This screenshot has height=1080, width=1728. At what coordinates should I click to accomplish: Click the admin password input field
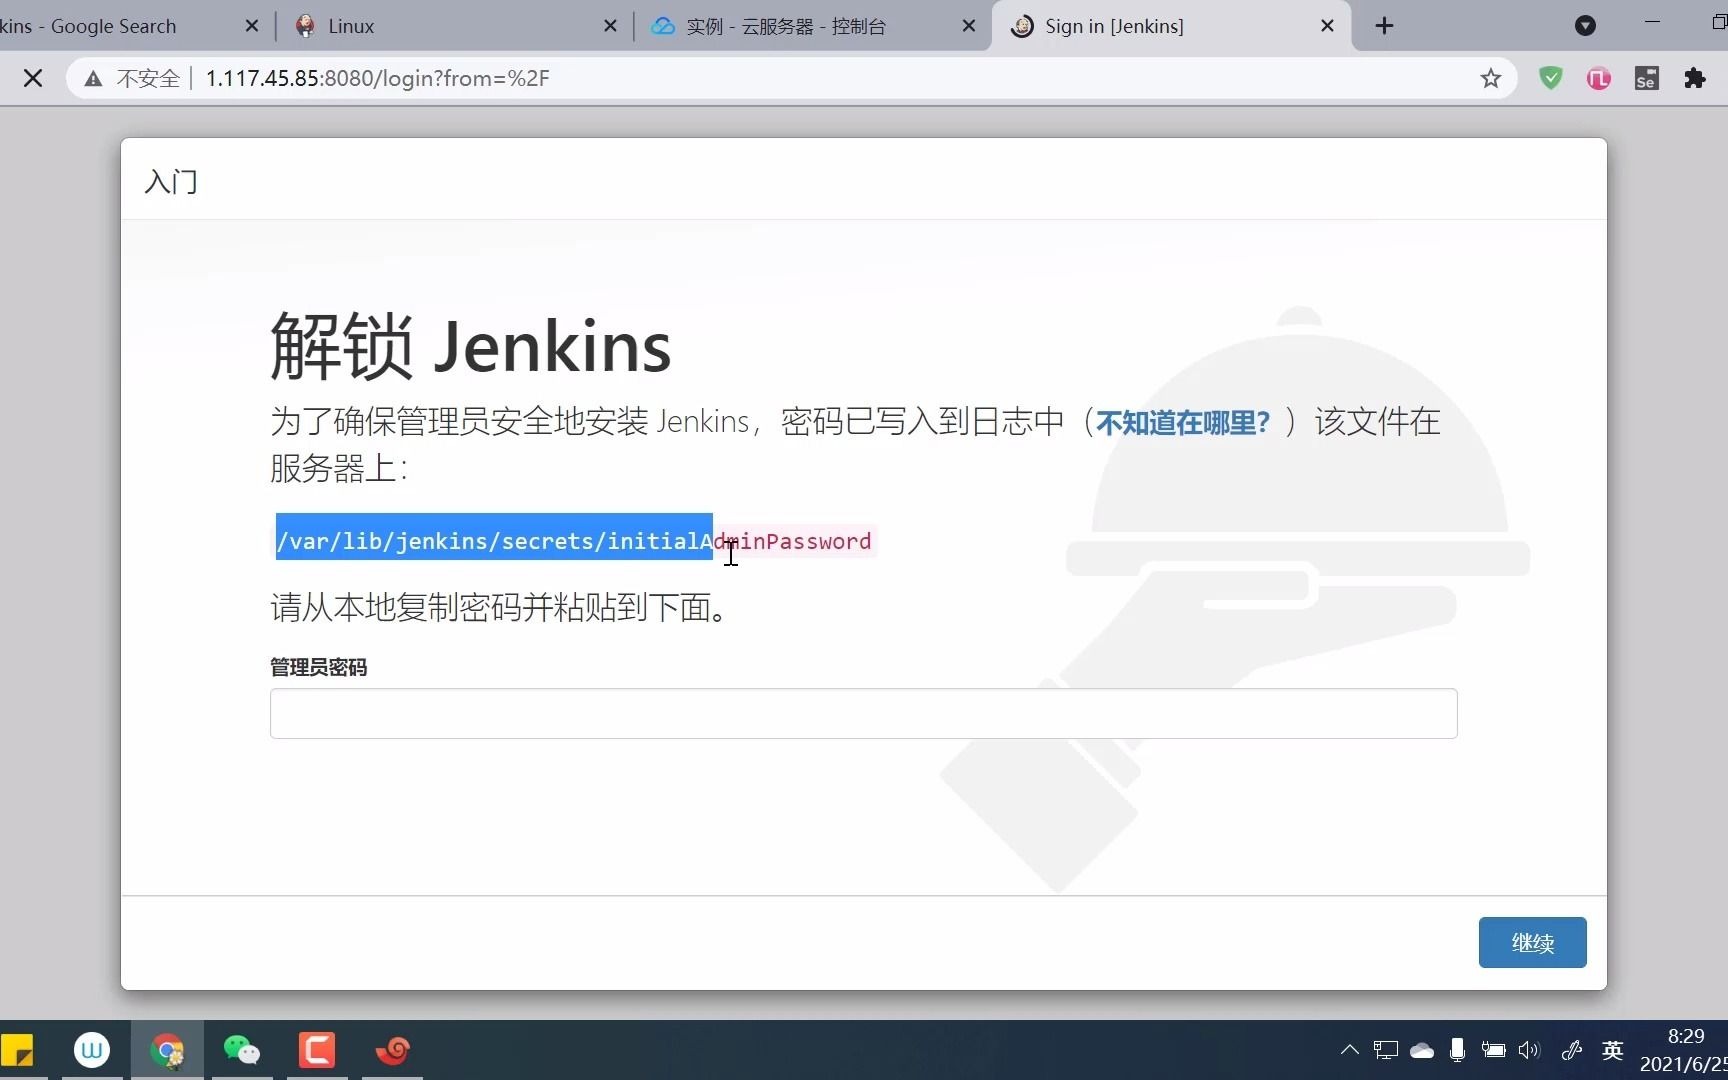pos(863,713)
